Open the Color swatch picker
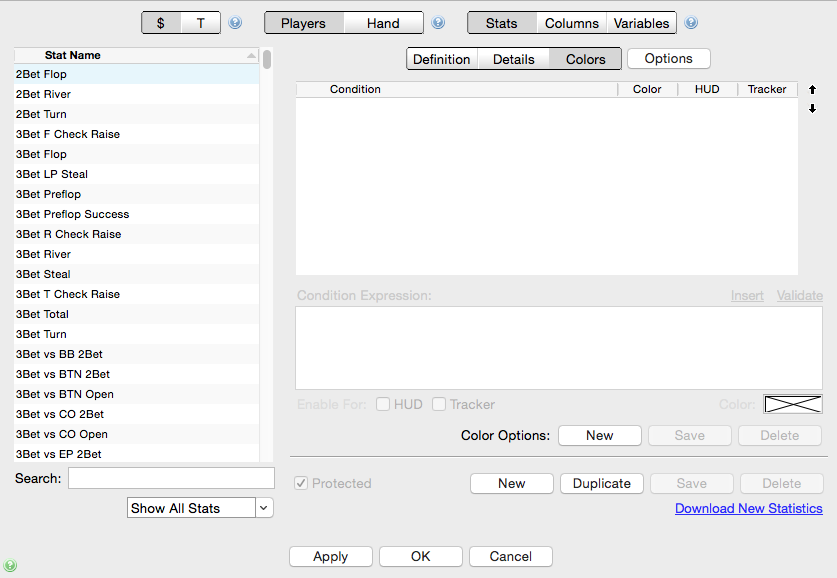This screenshot has width=837, height=578. 793,404
